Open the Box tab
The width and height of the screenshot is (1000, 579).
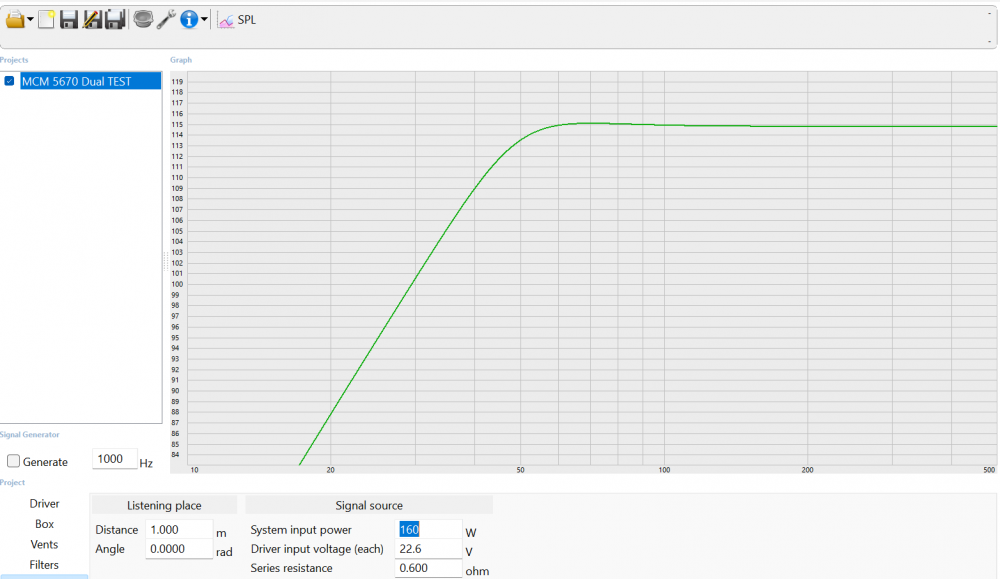pos(44,524)
